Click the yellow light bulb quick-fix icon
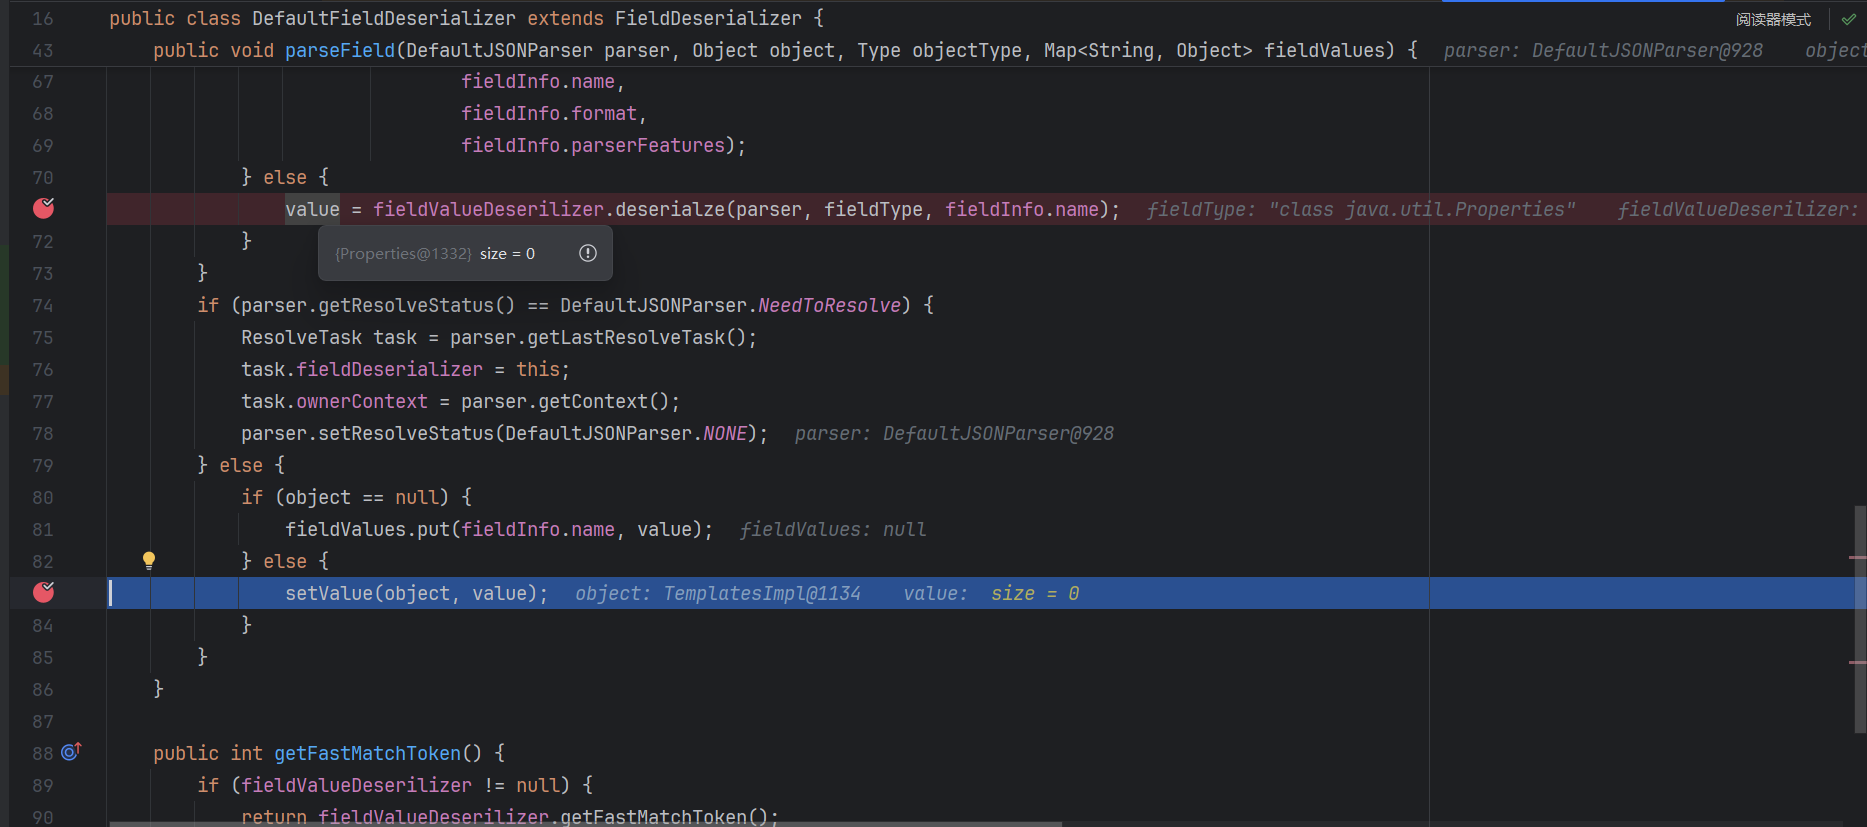The image size is (1867, 827). click(149, 560)
